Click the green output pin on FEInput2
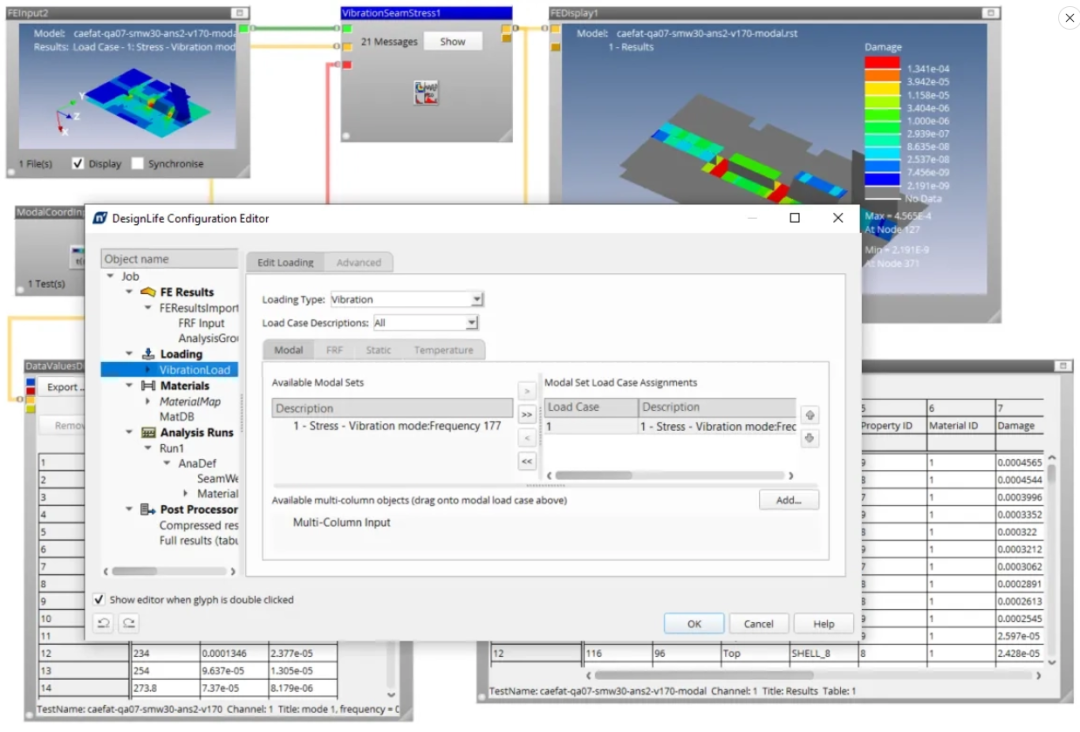This screenshot has height=732, width=1080. click(243, 28)
